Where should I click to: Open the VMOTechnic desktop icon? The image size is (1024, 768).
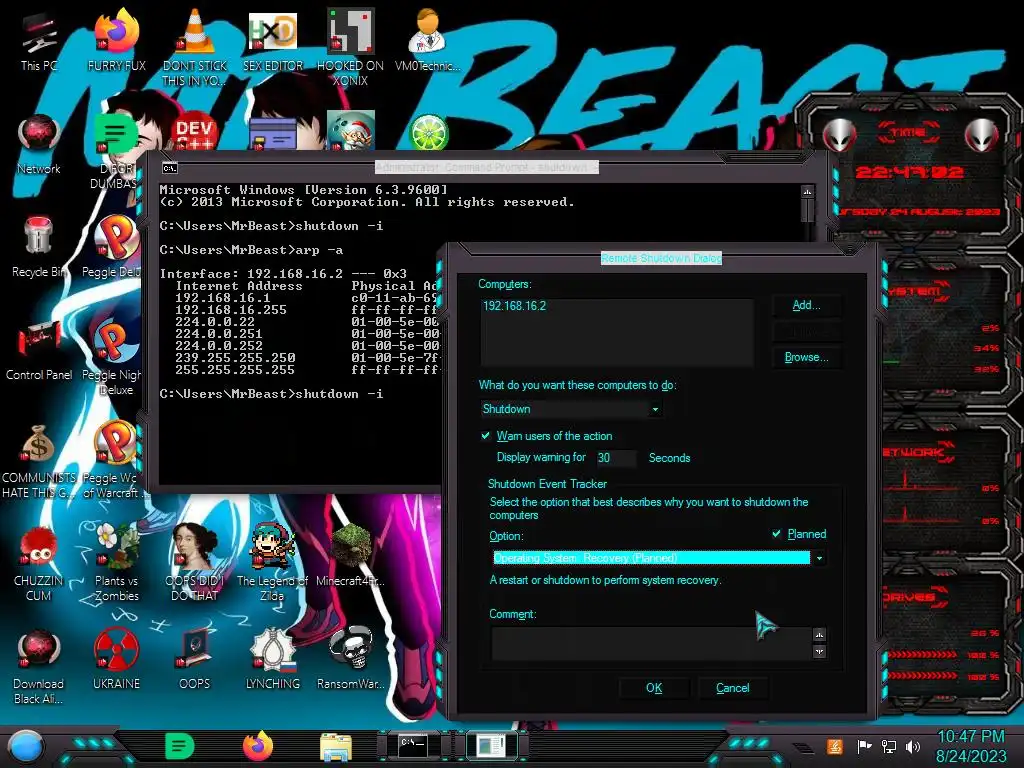coord(428,40)
